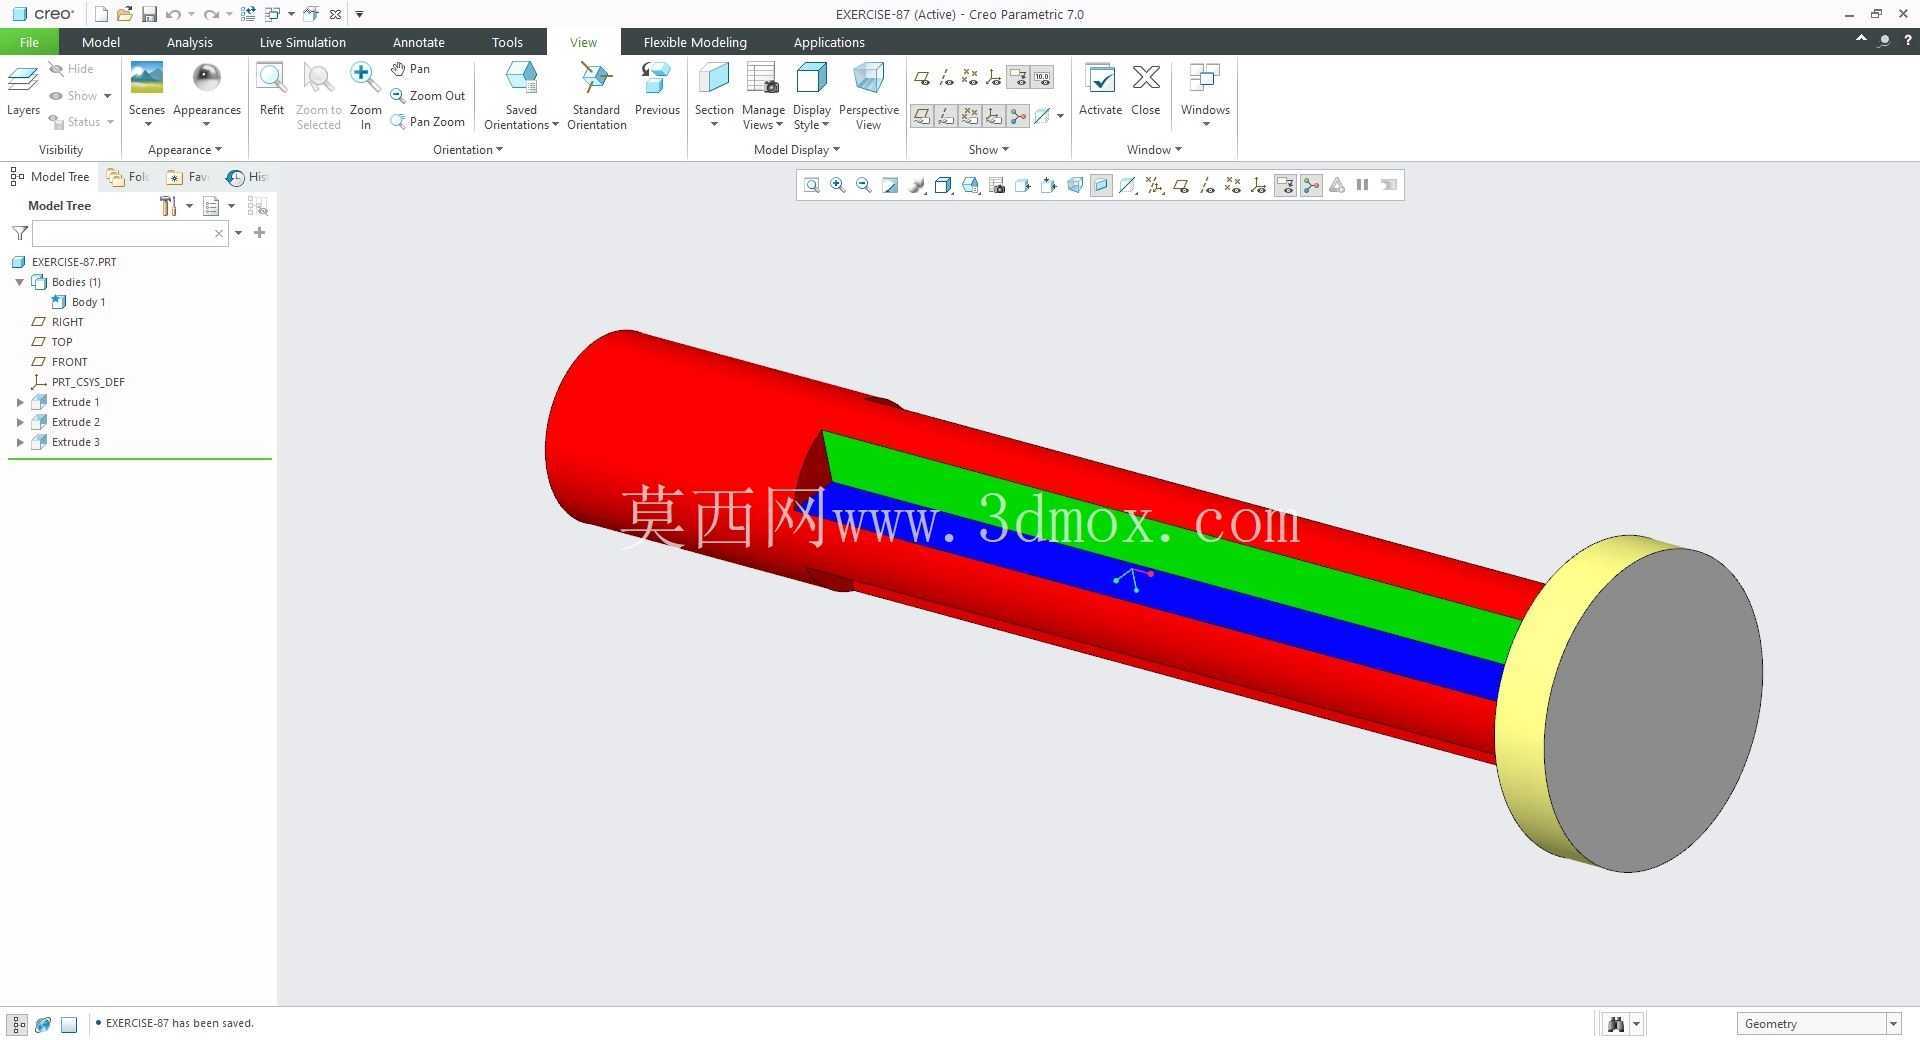Toggle spin center in ribbon Show group
The width and height of the screenshot is (1920, 1040).
click(x=1018, y=116)
